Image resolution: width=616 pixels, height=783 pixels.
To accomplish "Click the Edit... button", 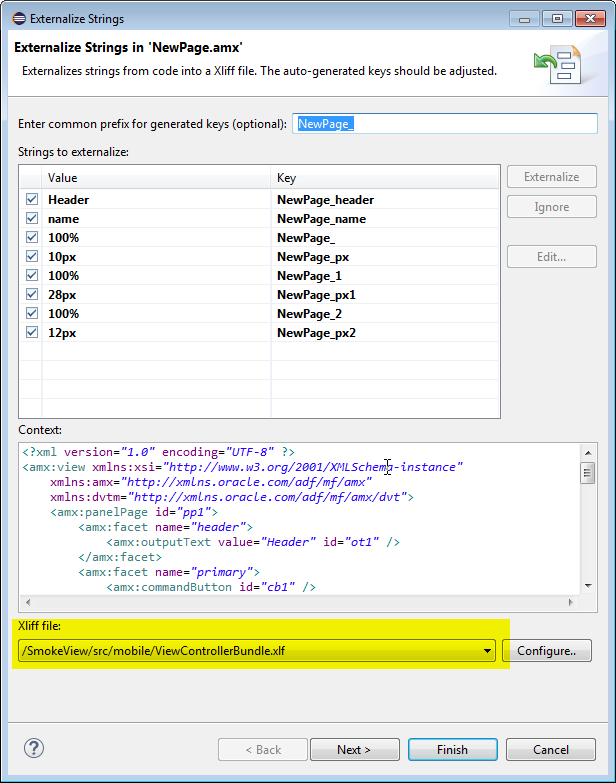I will coord(552,257).
